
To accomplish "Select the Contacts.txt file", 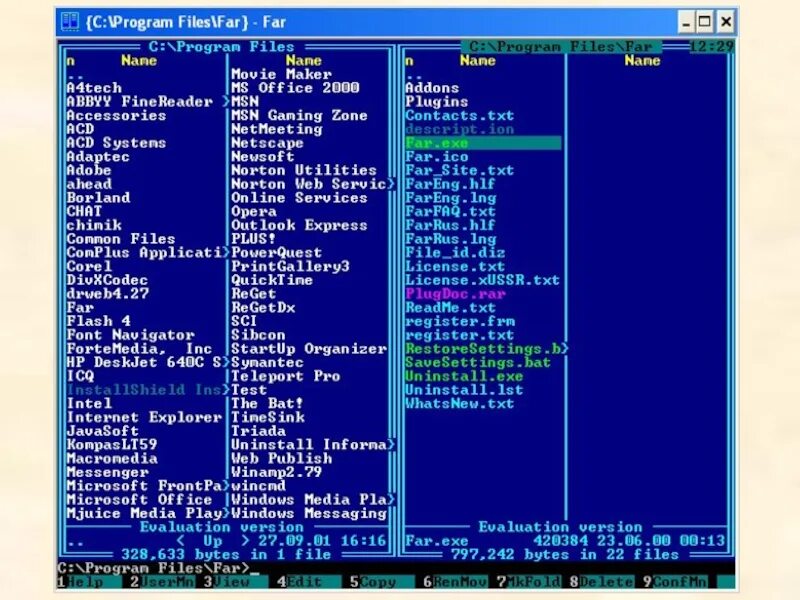I will [x=459, y=115].
